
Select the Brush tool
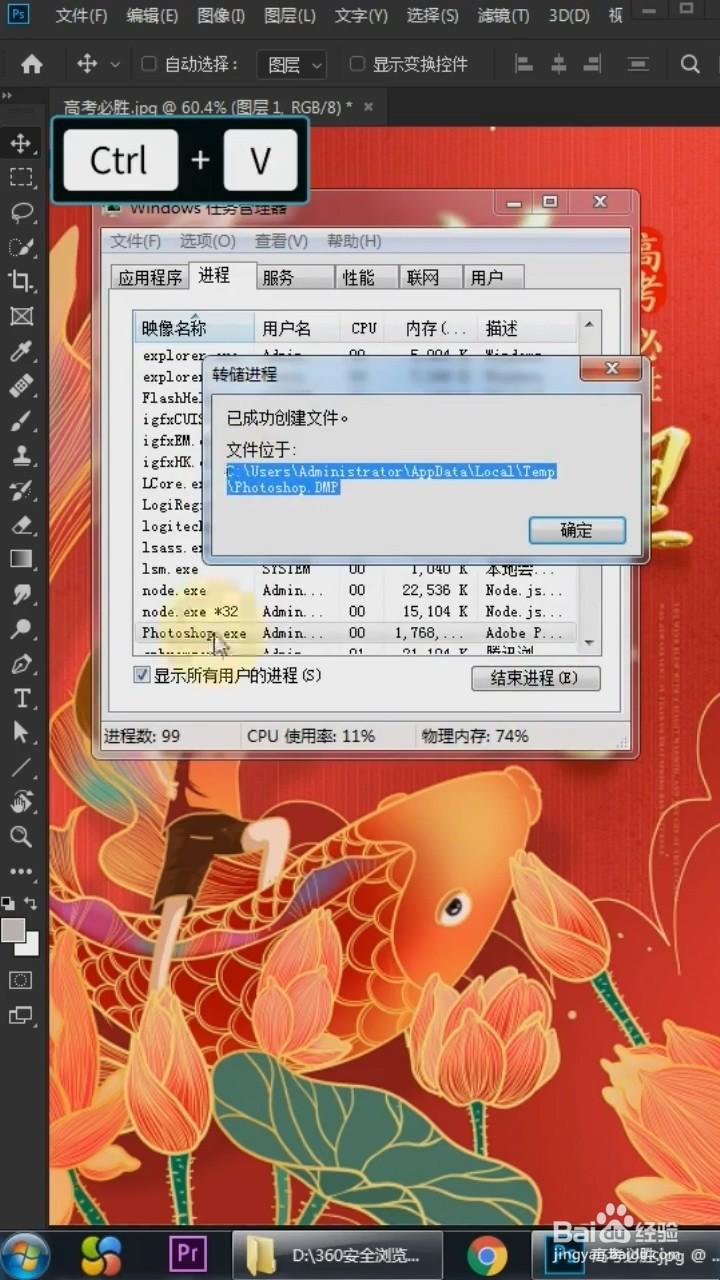tap(21, 420)
